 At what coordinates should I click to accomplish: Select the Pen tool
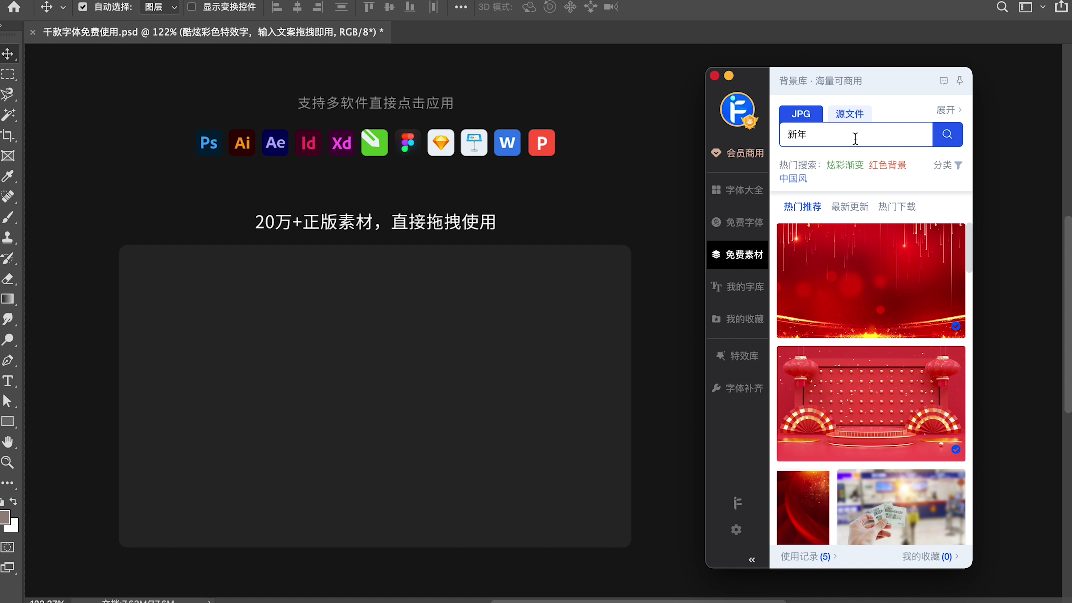coord(8,360)
